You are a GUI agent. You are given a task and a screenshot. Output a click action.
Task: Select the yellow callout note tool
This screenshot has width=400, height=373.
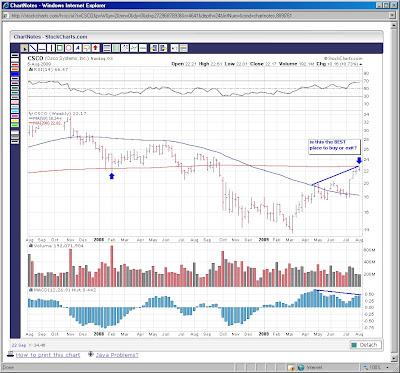coord(87,48)
